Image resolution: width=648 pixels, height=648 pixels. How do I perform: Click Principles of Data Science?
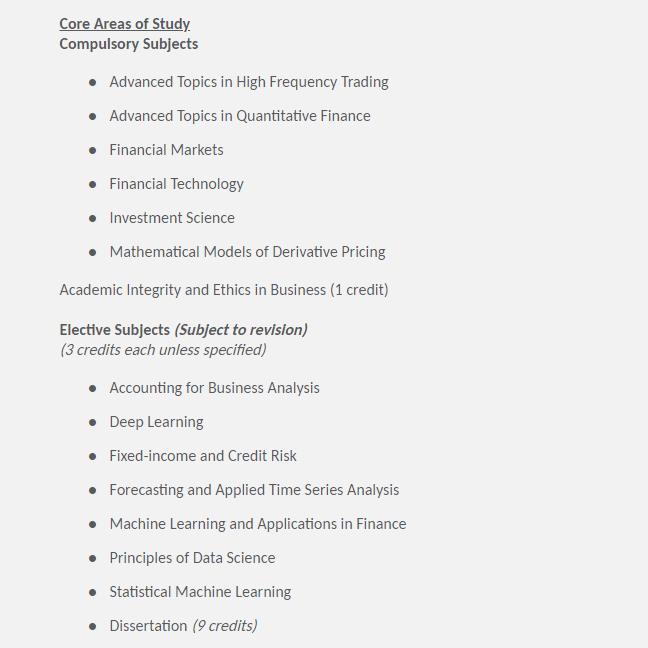[x=192, y=558]
